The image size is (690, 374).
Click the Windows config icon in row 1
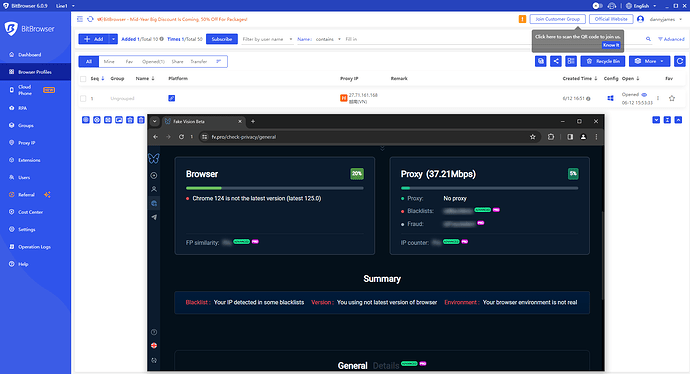pyautogui.click(x=610, y=98)
